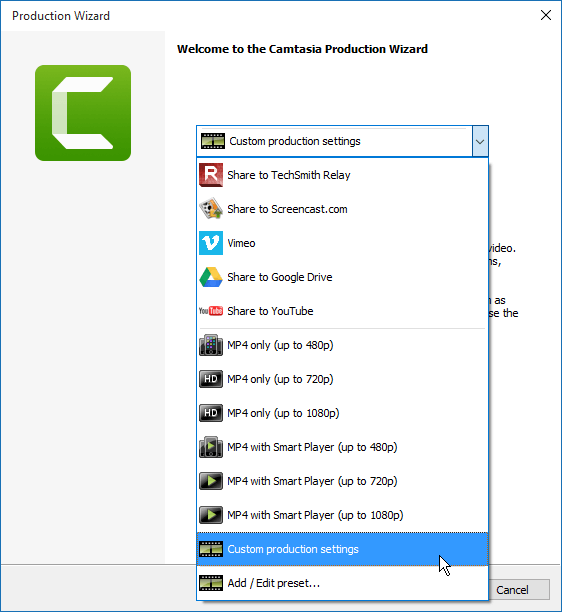The height and width of the screenshot is (612, 562).
Task: Choose Share to YouTube
Action: pos(342,311)
